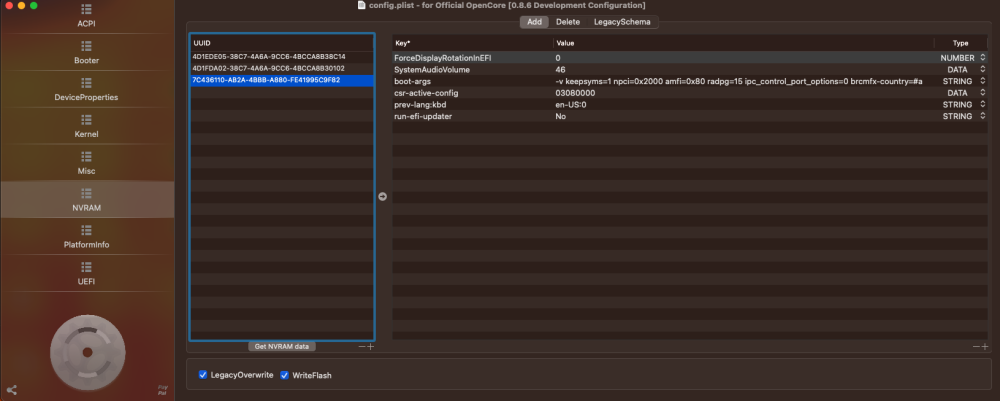The width and height of the screenshot is (1000, 401).
Task: Select the NVRAM section in sidebar
Action: tap(87, 200)
